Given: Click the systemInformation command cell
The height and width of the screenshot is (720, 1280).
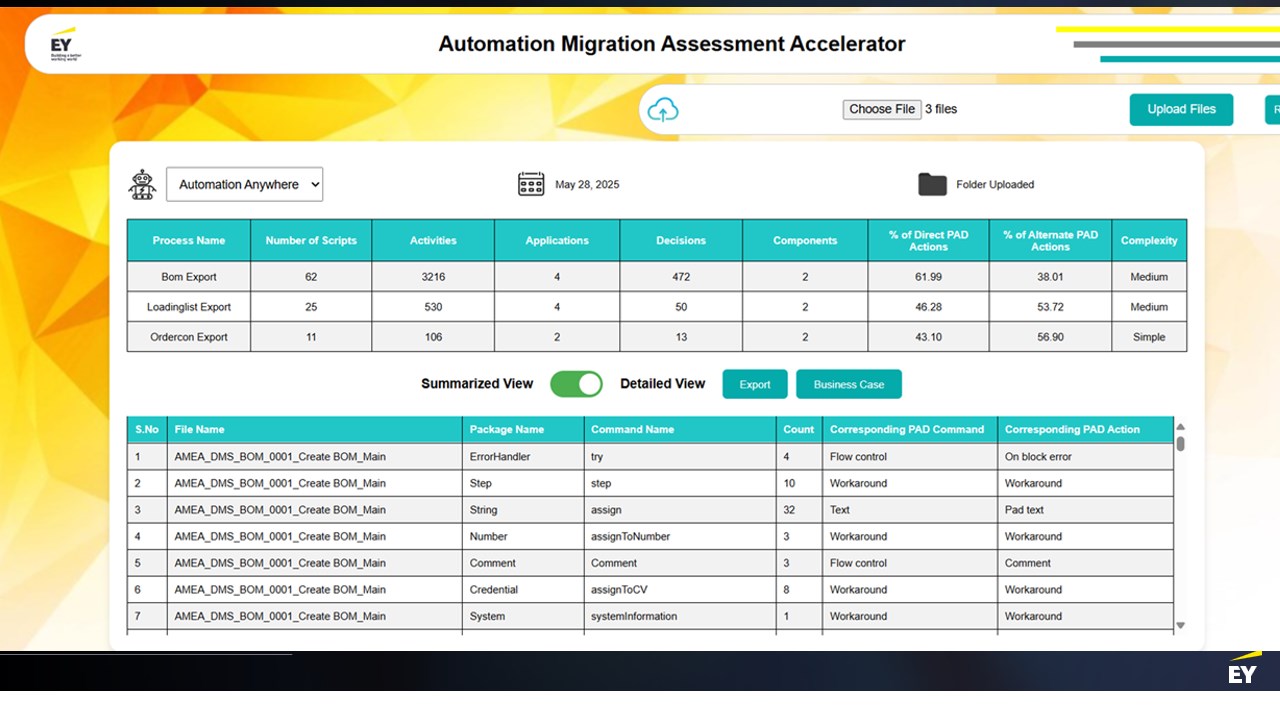Looking at the screenshot, I should click(x=680, y=617).
